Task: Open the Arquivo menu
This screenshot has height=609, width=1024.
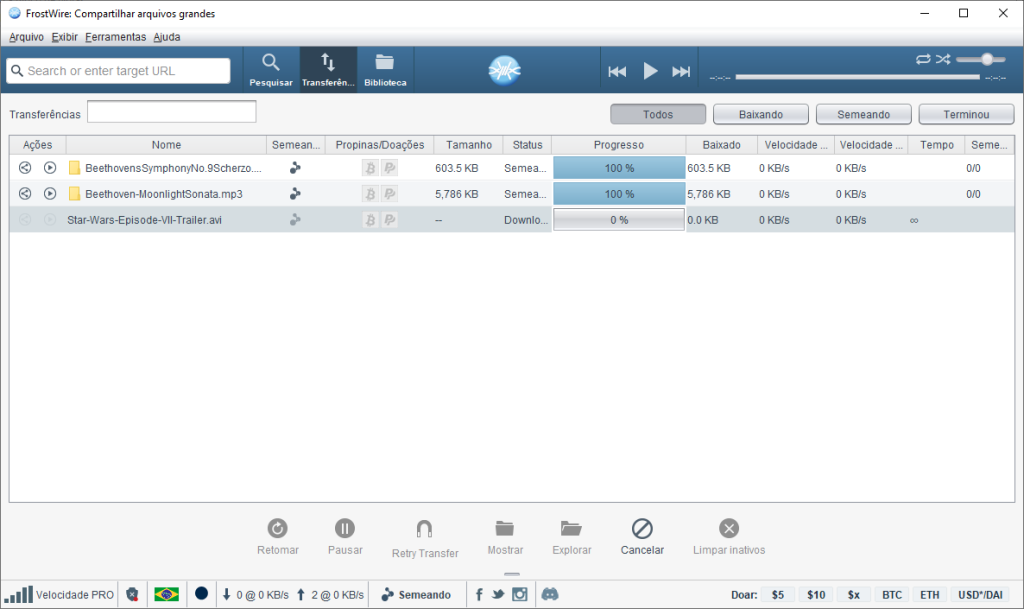Action: tap(25, 36)
